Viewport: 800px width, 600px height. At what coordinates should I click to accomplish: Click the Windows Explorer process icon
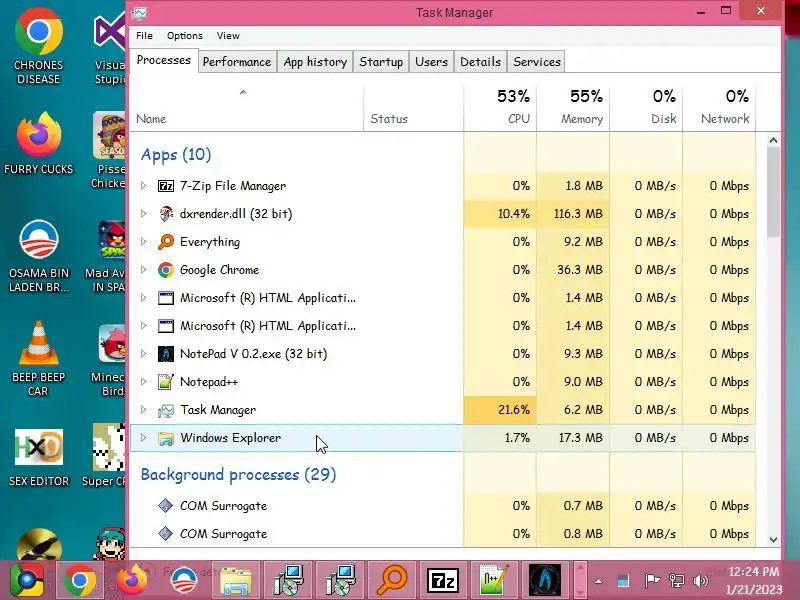click(166, 438)
